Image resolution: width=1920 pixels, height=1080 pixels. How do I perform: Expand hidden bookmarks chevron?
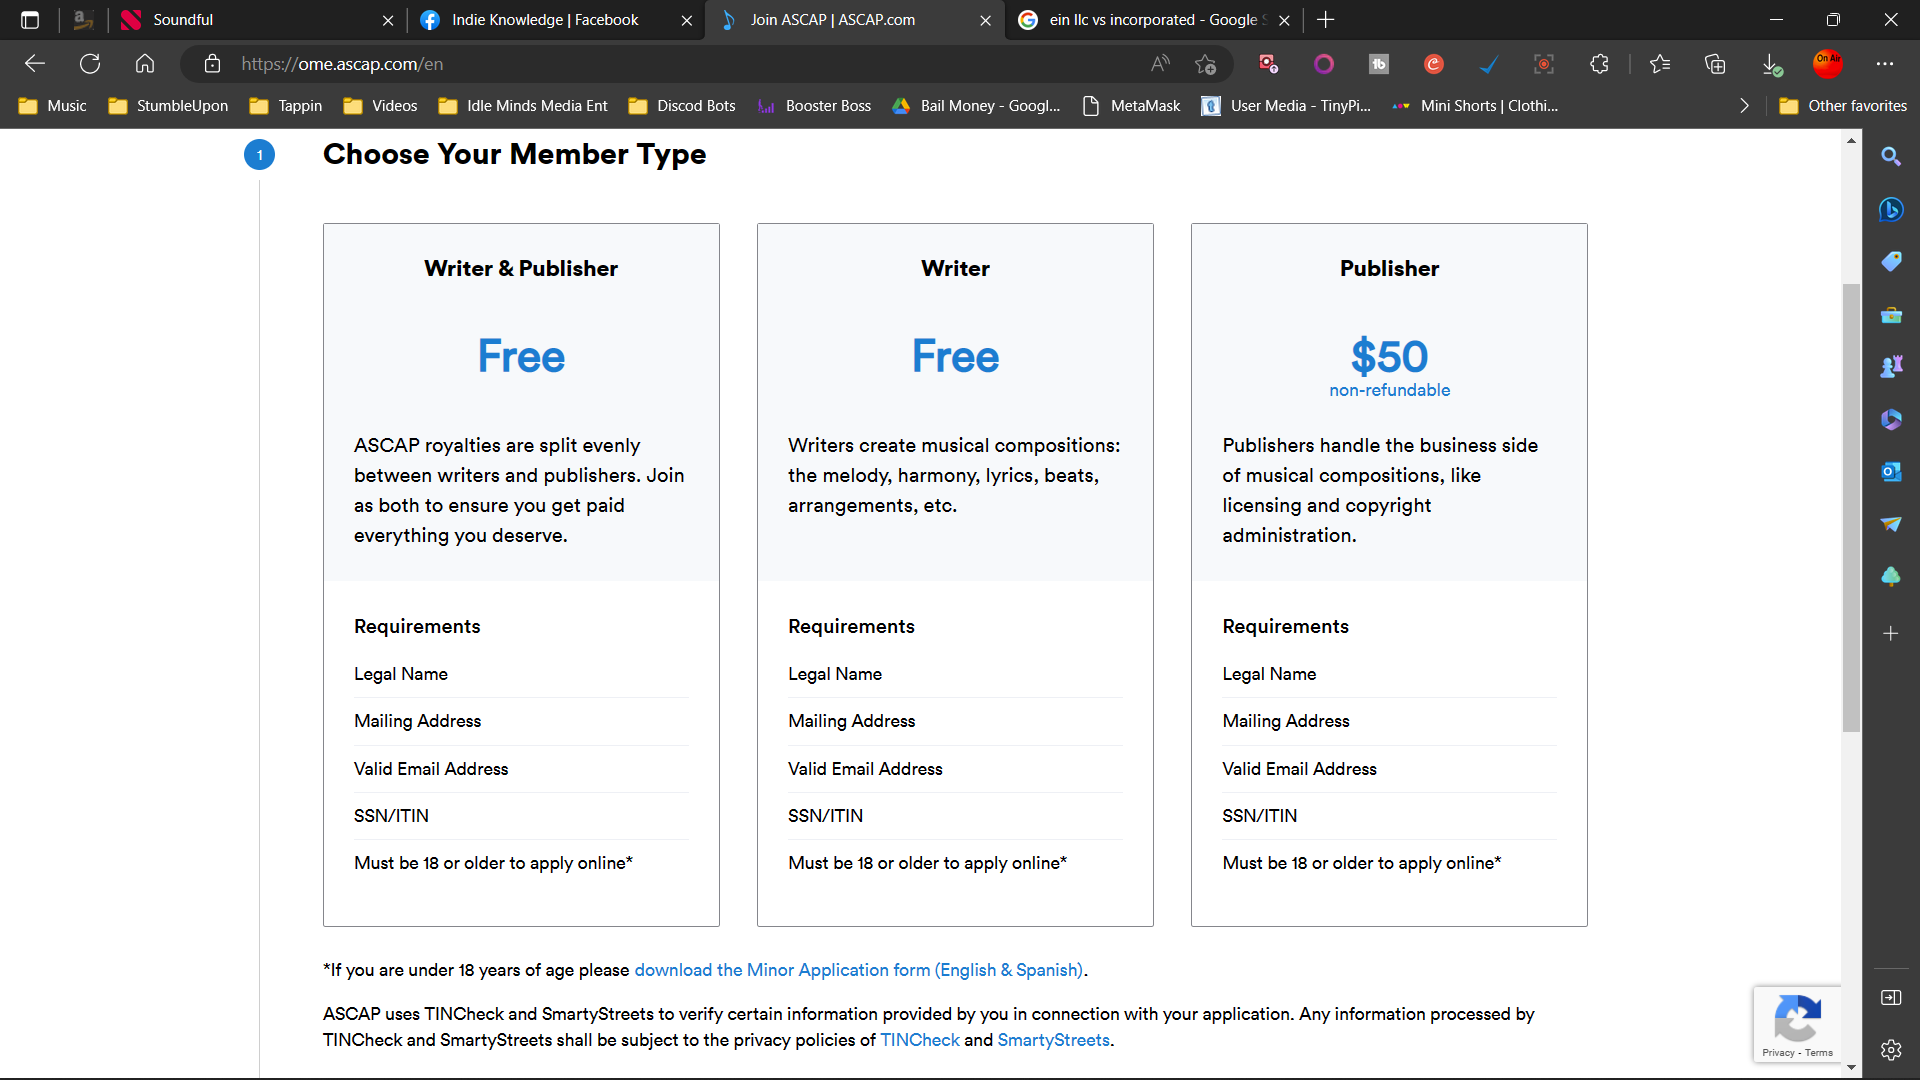[x=1744, y=106]
